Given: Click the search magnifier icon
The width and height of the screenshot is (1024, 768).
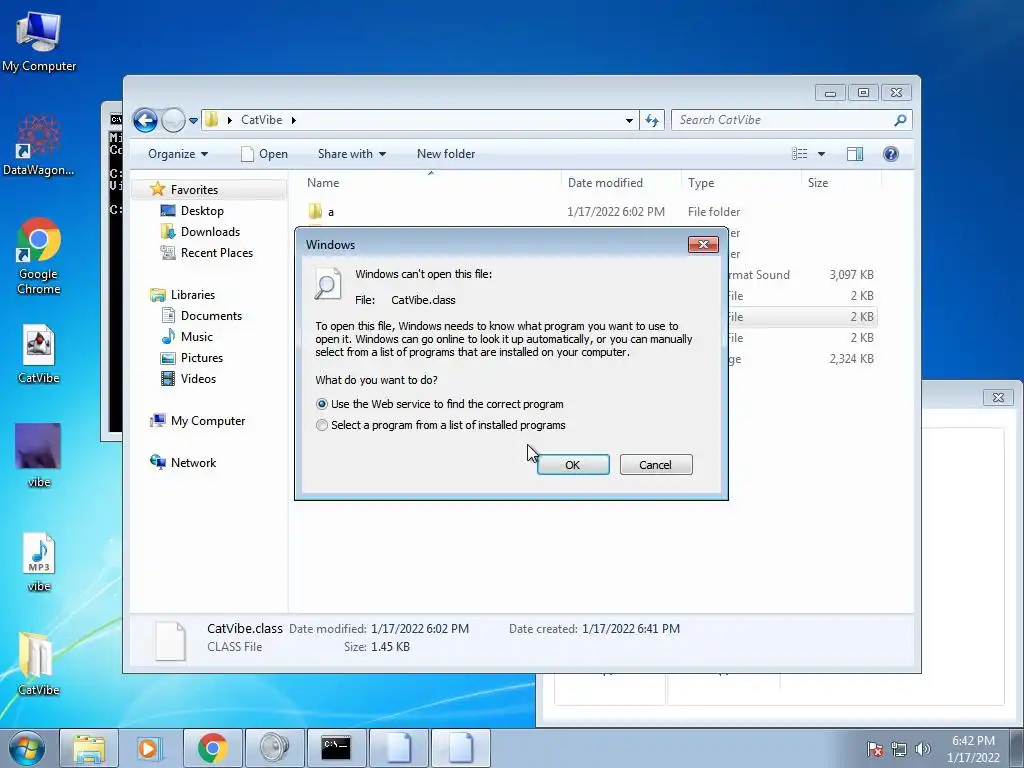Looking at the screenshot, I should (x=901, y=120).
